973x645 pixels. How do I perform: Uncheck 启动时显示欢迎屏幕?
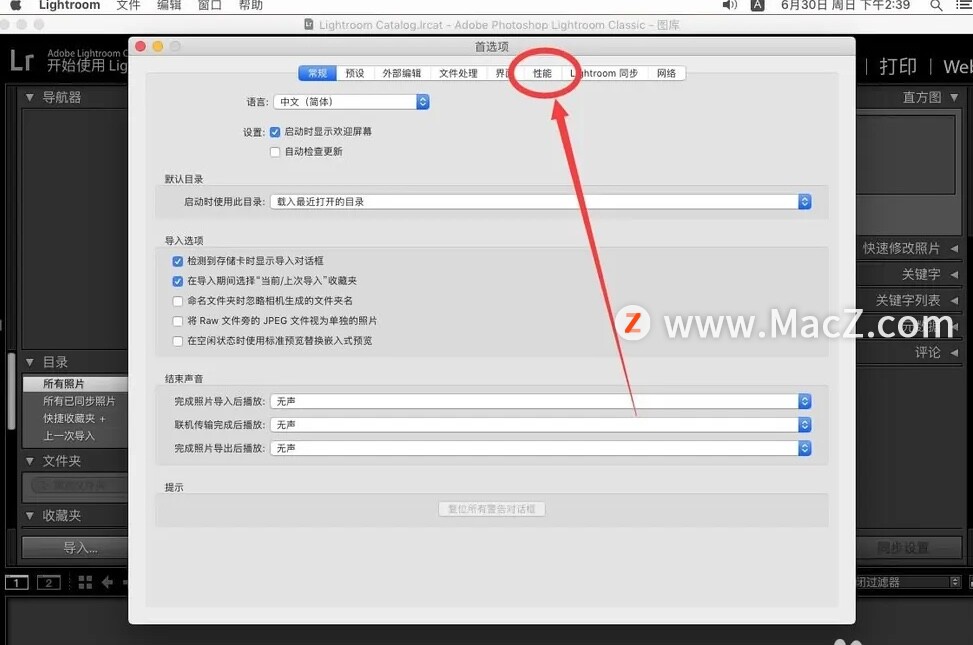(x=275, y=132)
